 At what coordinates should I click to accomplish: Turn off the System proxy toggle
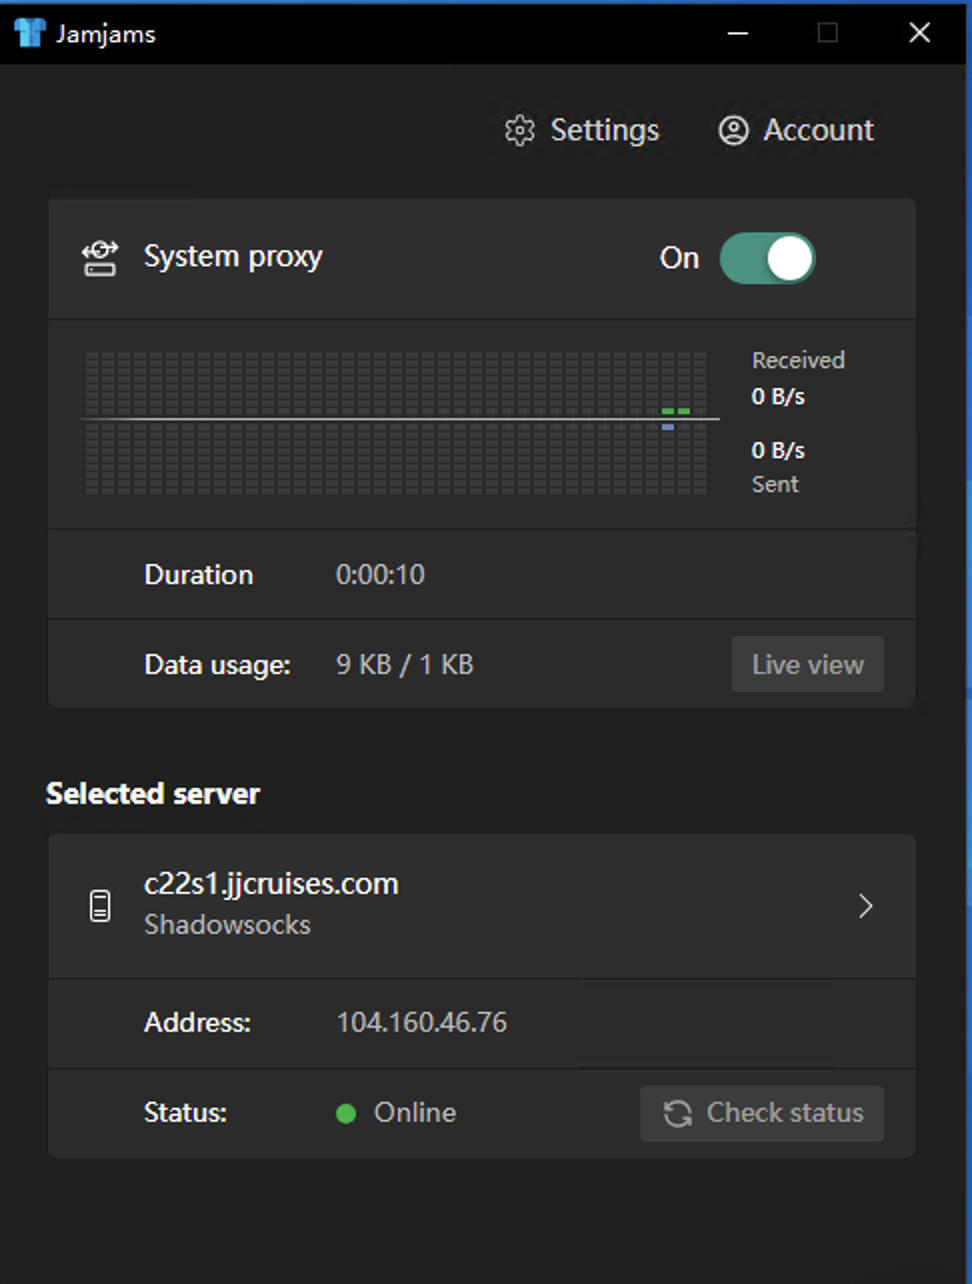click(x=768, y=258)
